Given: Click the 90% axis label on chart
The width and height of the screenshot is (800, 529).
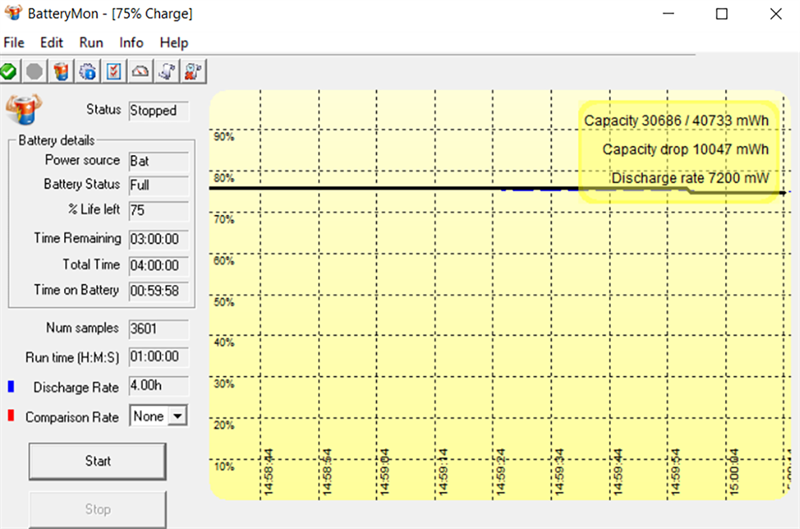Looking at the screenshot, I should click(x=224, y=136).
